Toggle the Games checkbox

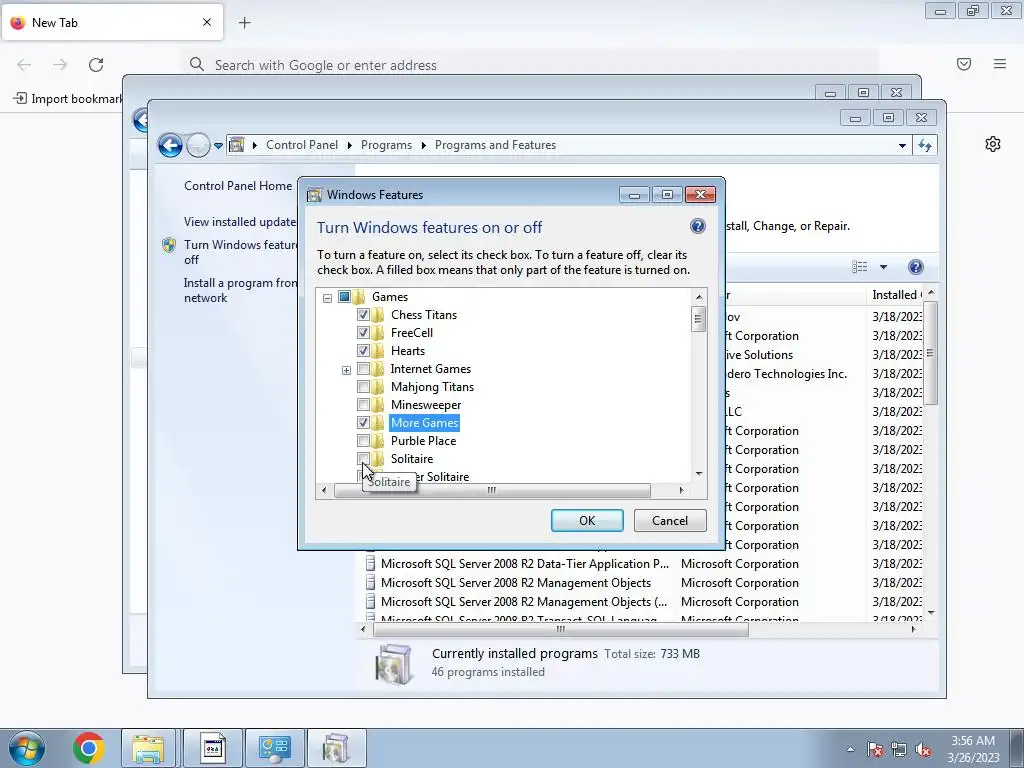[x=344, y=296]
